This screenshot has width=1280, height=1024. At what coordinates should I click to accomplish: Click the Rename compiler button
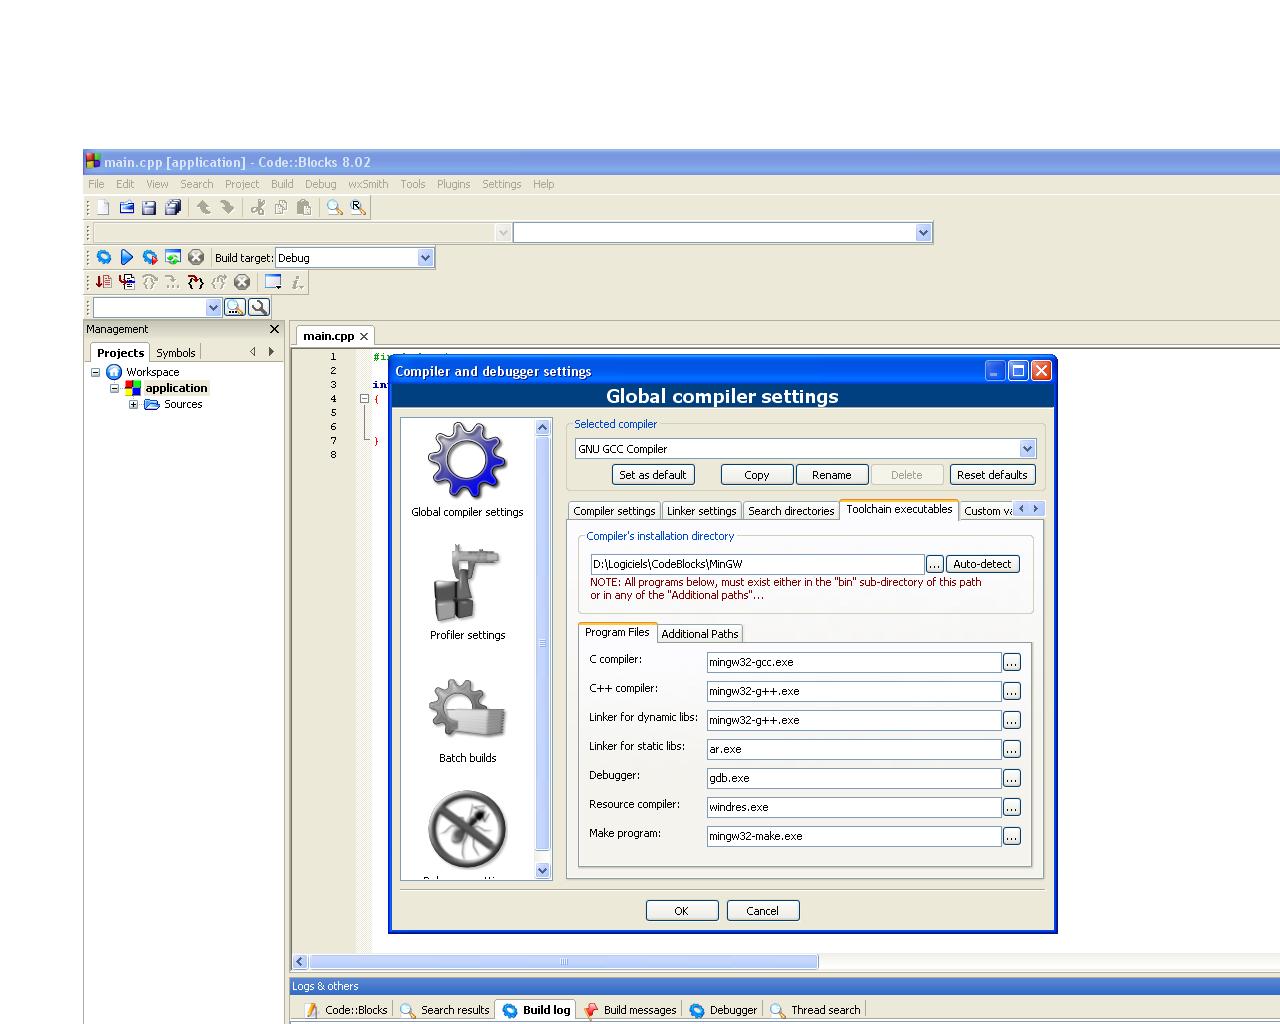pyautogui.click(x=832, y=475)
